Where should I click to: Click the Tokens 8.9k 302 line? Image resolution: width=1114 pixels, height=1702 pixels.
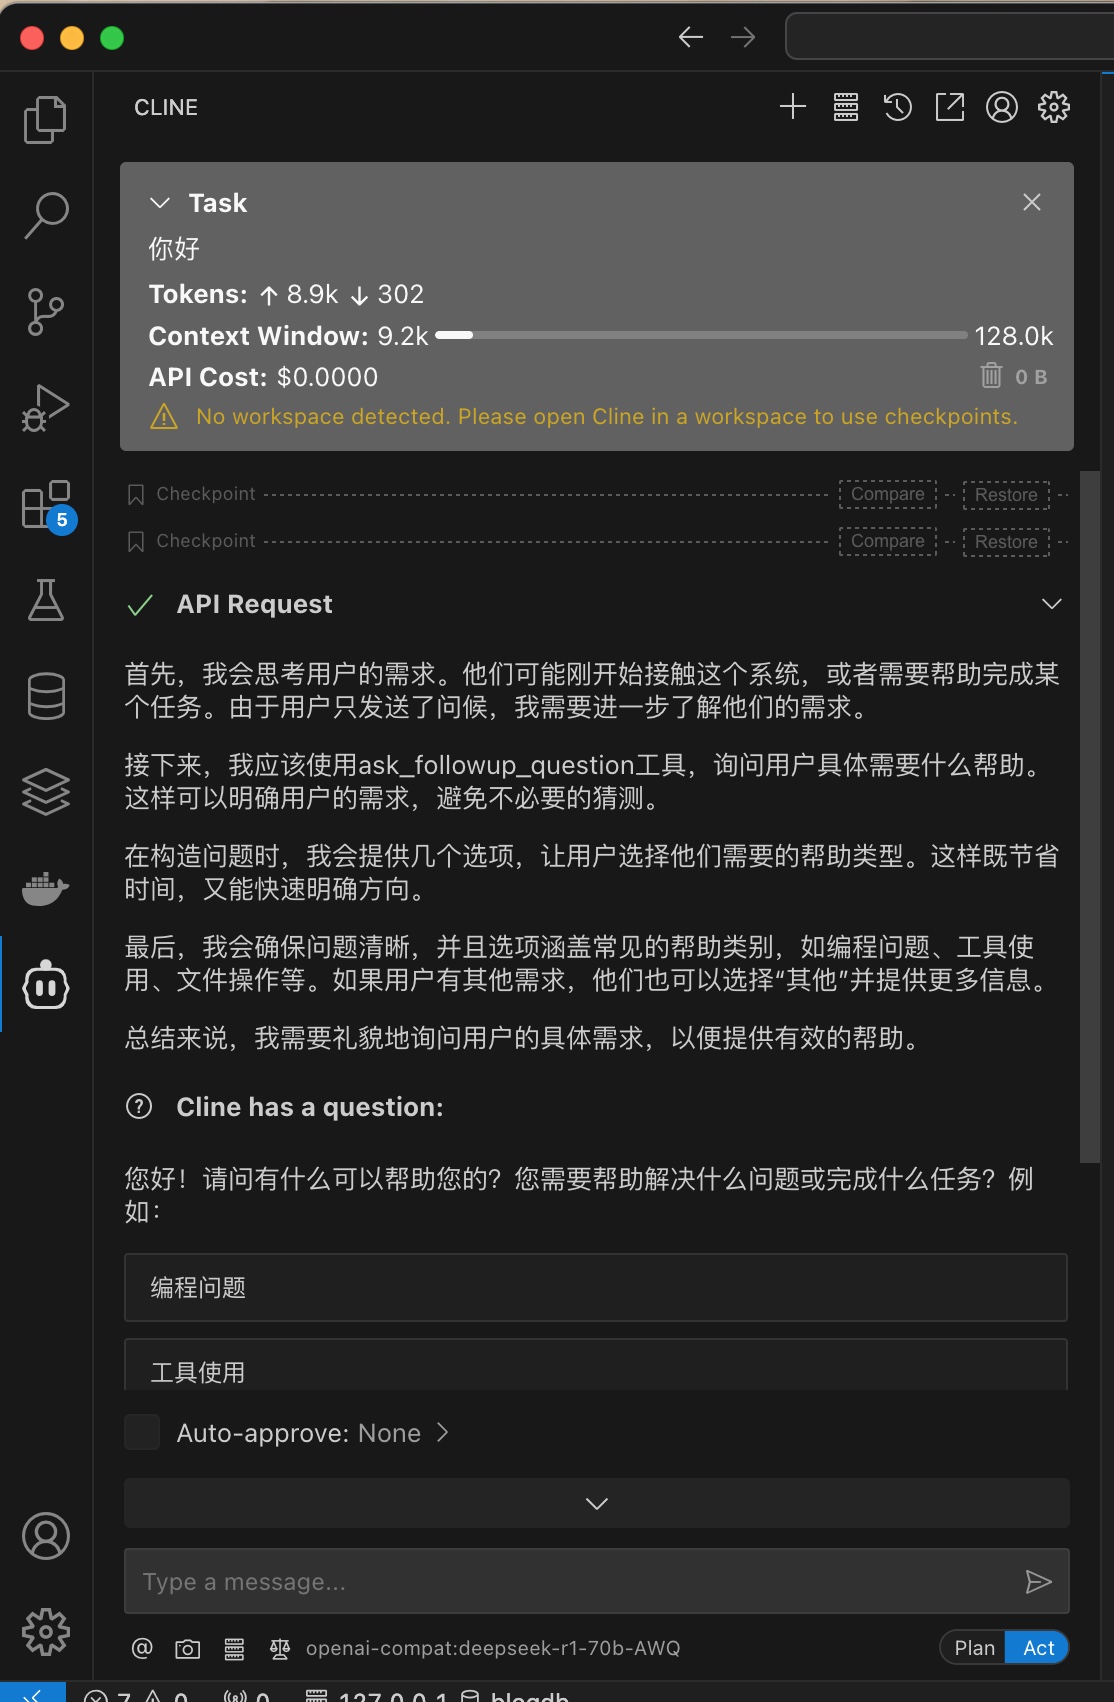(x=286, y=294)
